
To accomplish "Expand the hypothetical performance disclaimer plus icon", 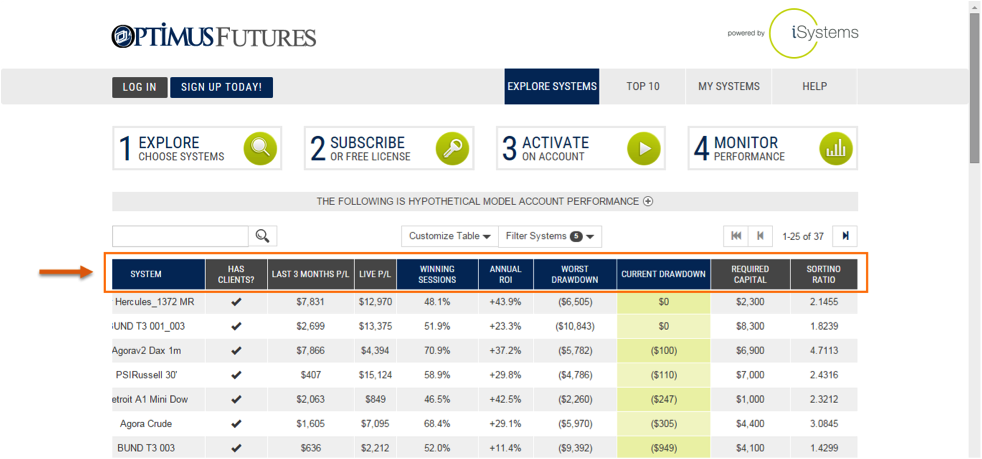I will (648, 202).
